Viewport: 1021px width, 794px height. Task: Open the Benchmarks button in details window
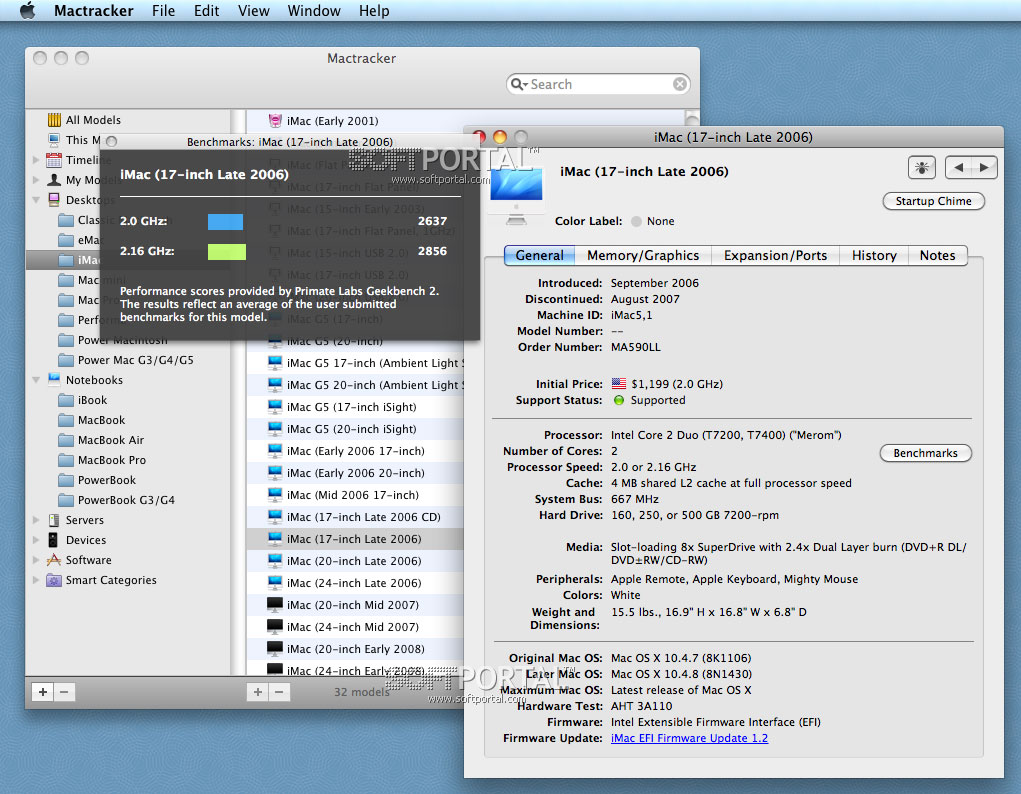click(x=925, y=453)
